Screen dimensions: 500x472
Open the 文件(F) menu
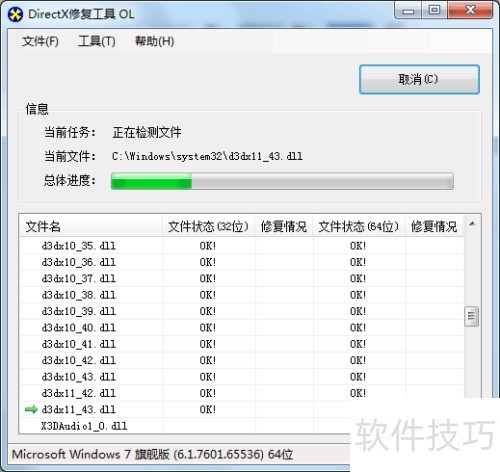pos(40,41)
